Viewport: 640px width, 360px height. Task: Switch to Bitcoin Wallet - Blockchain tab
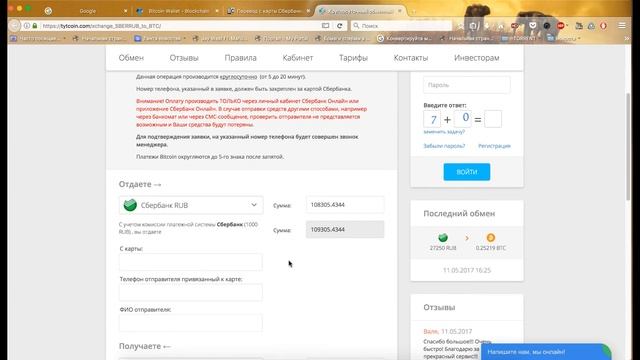[178, 11]
